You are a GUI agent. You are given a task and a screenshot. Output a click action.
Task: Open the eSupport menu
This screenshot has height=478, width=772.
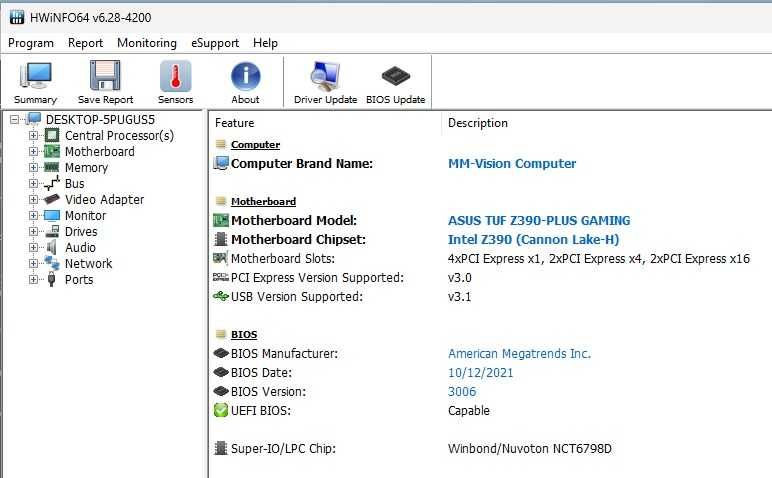215,43
